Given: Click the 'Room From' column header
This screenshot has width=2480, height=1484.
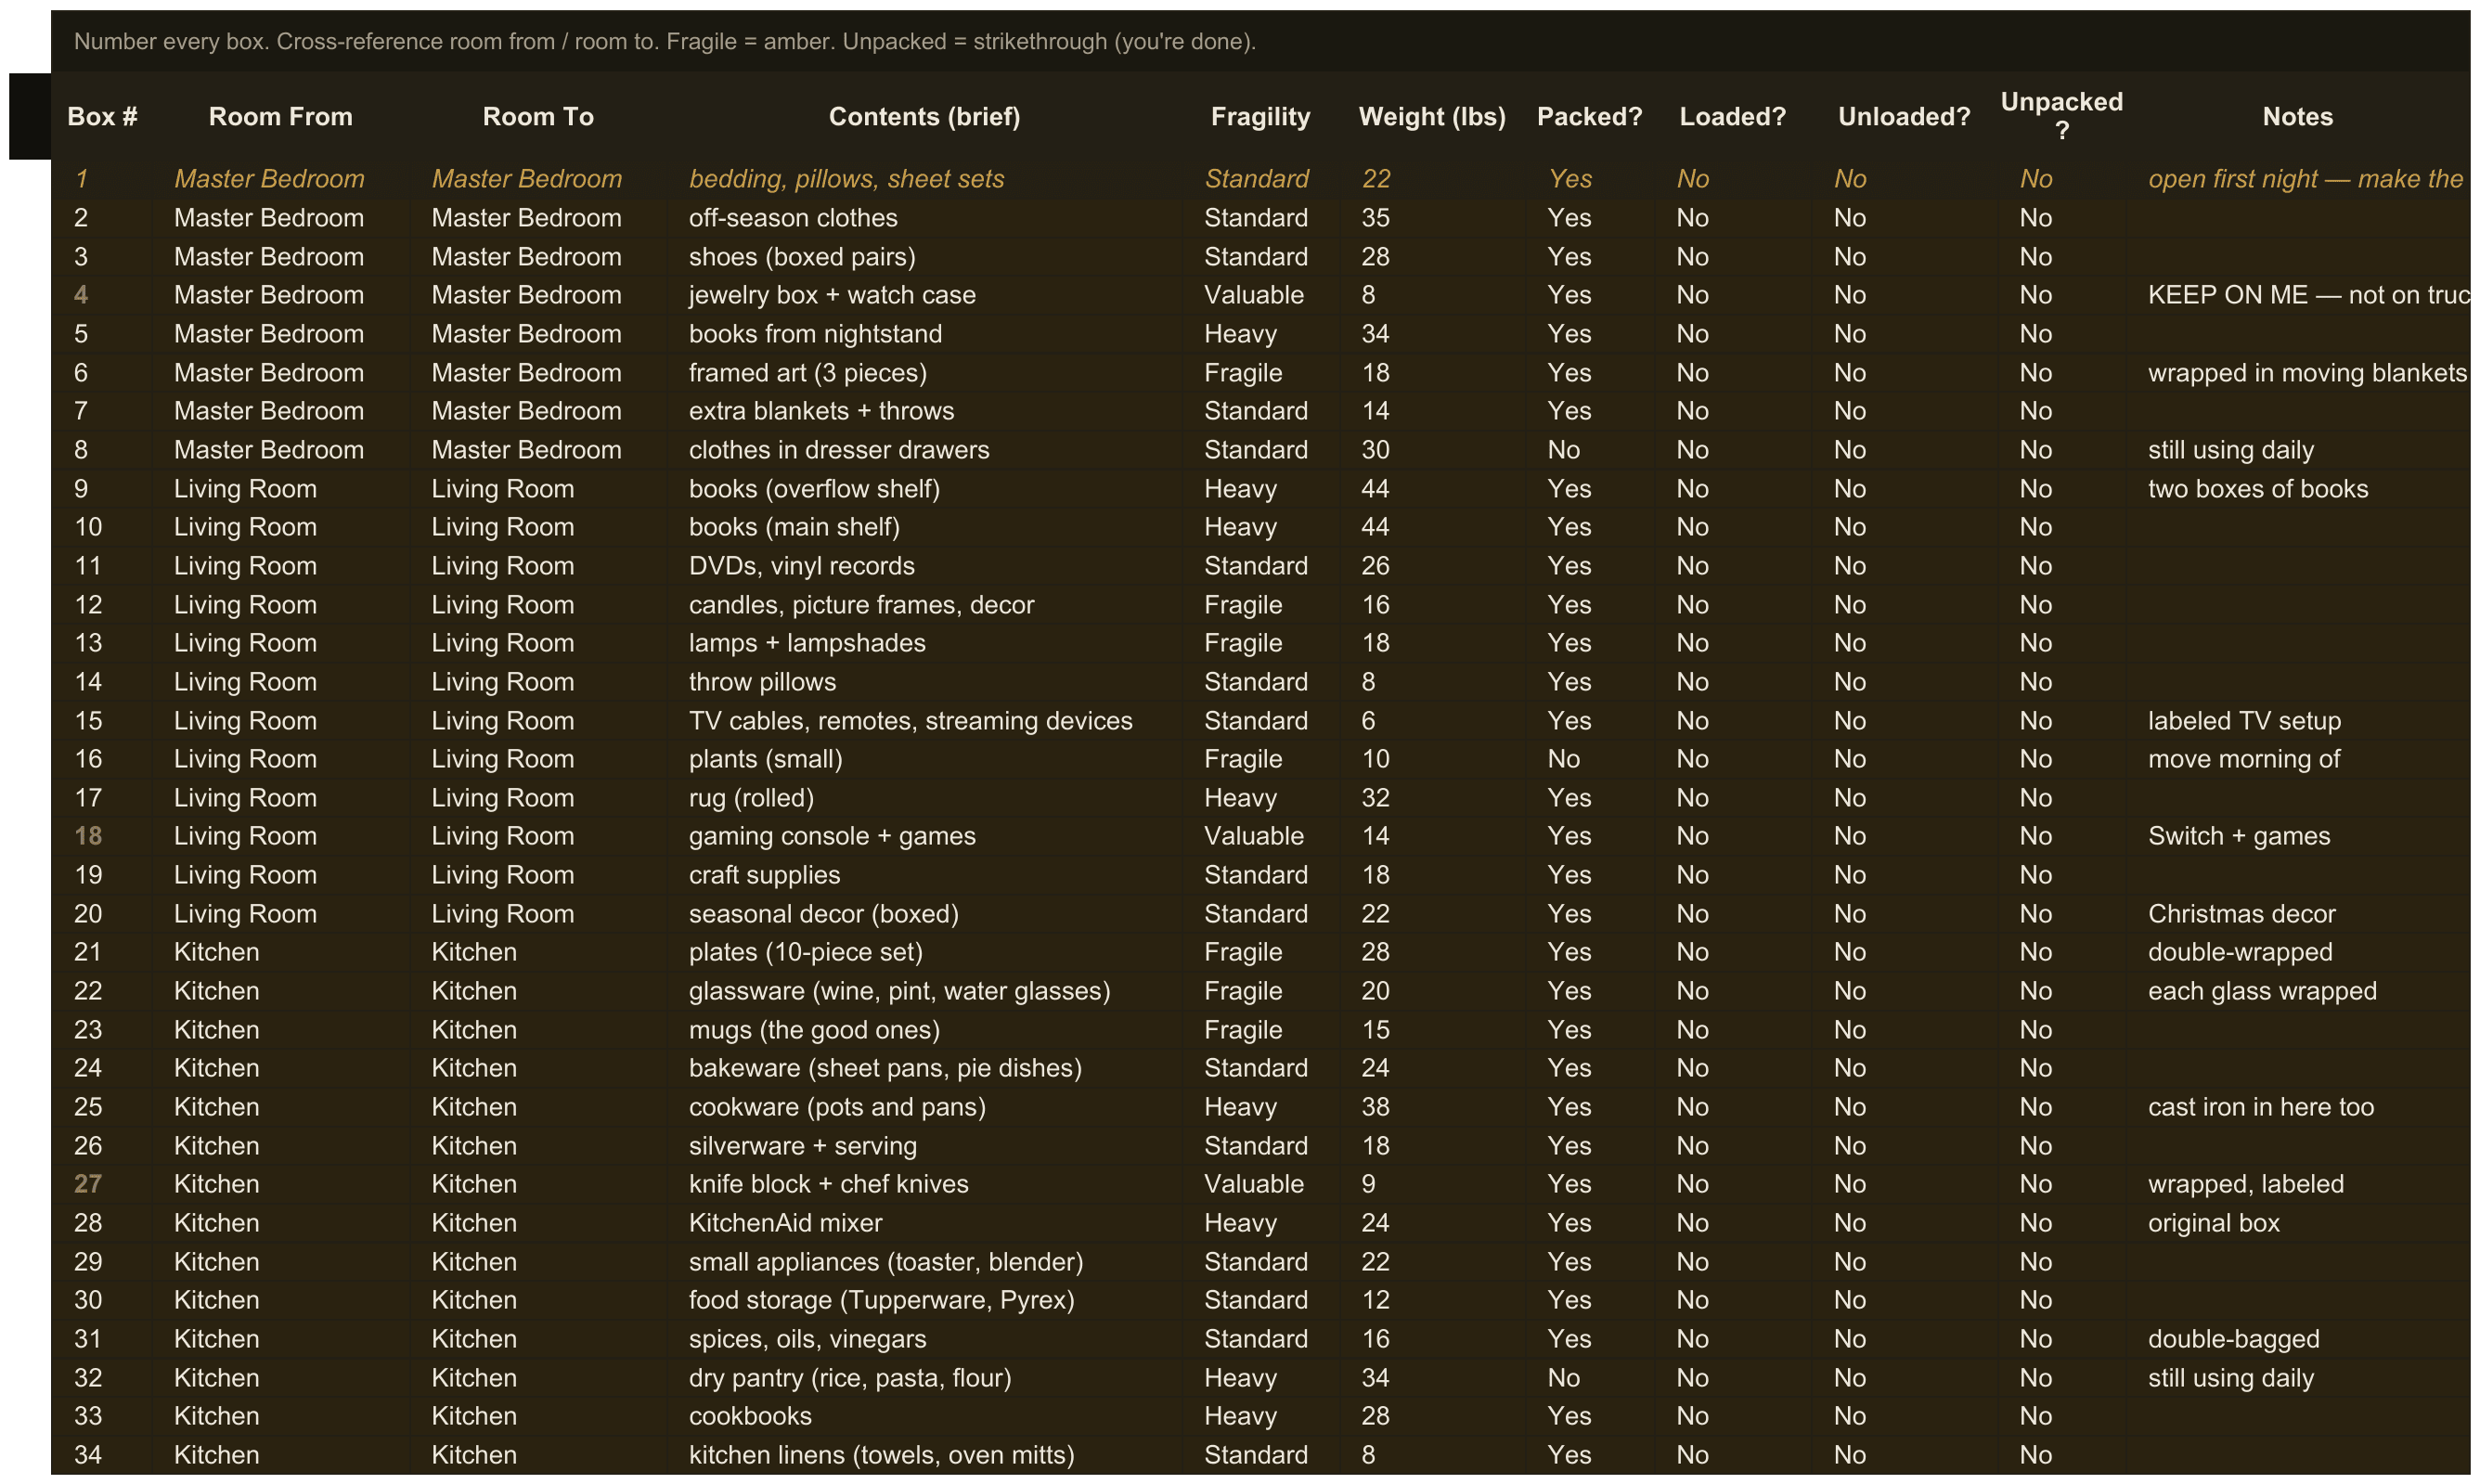Looking at the screenshot, I should coord(280,116).
